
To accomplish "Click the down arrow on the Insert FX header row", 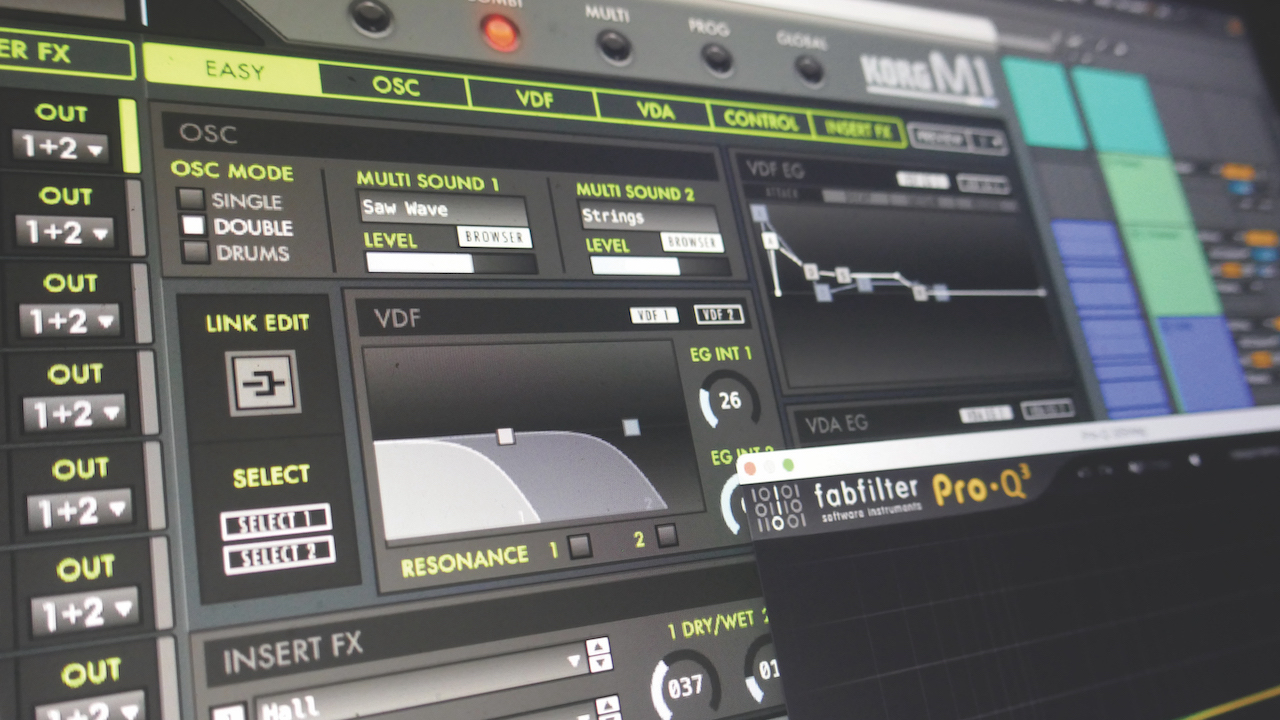I will pos(599,663).
